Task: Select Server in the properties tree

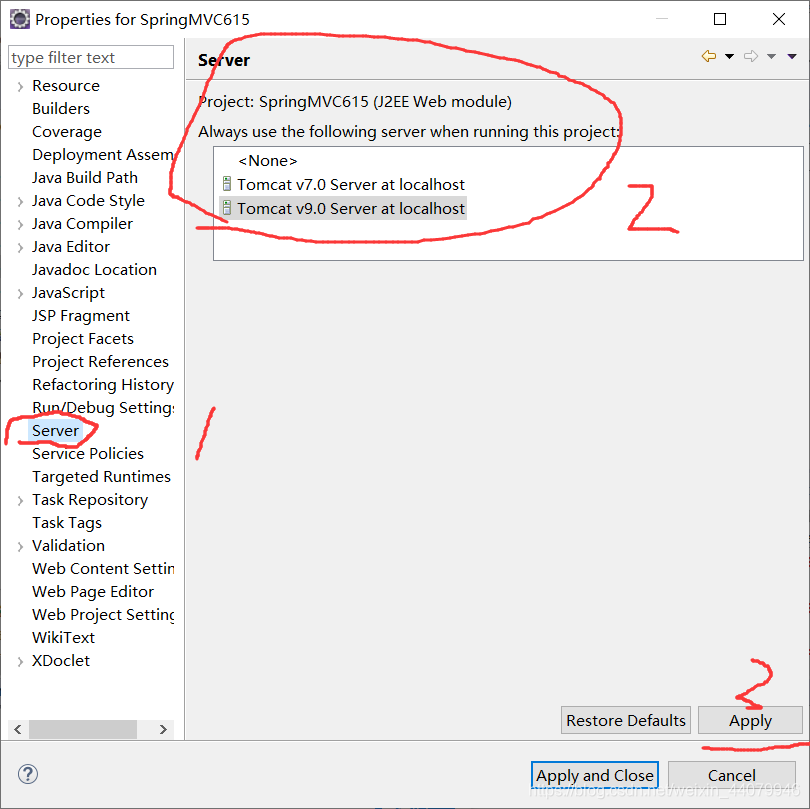Action: coord(55,430)
